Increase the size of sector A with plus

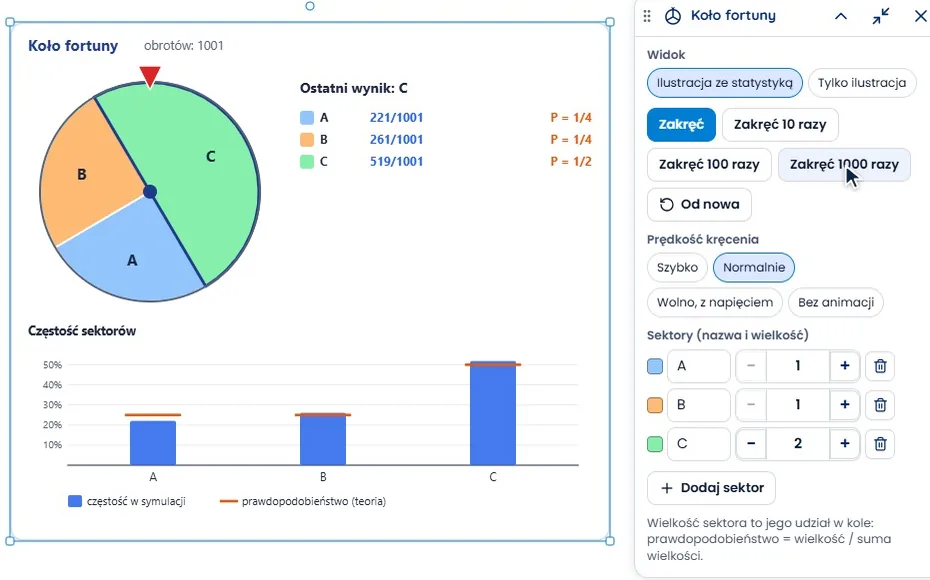click(845, 366)
